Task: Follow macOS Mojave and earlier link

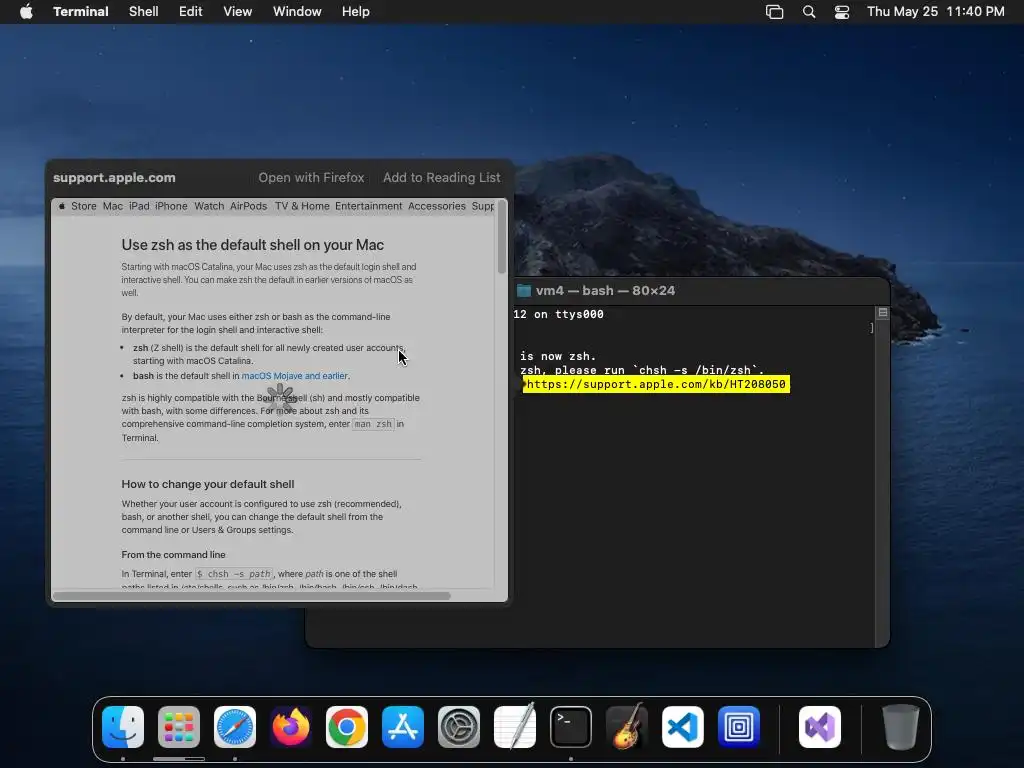Action: click(x=295, y=376)
